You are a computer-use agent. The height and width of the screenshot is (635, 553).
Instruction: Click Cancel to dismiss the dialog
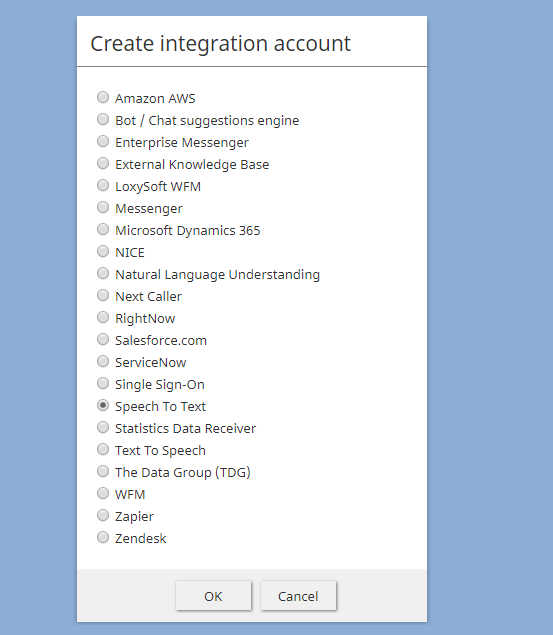(298, 596)
